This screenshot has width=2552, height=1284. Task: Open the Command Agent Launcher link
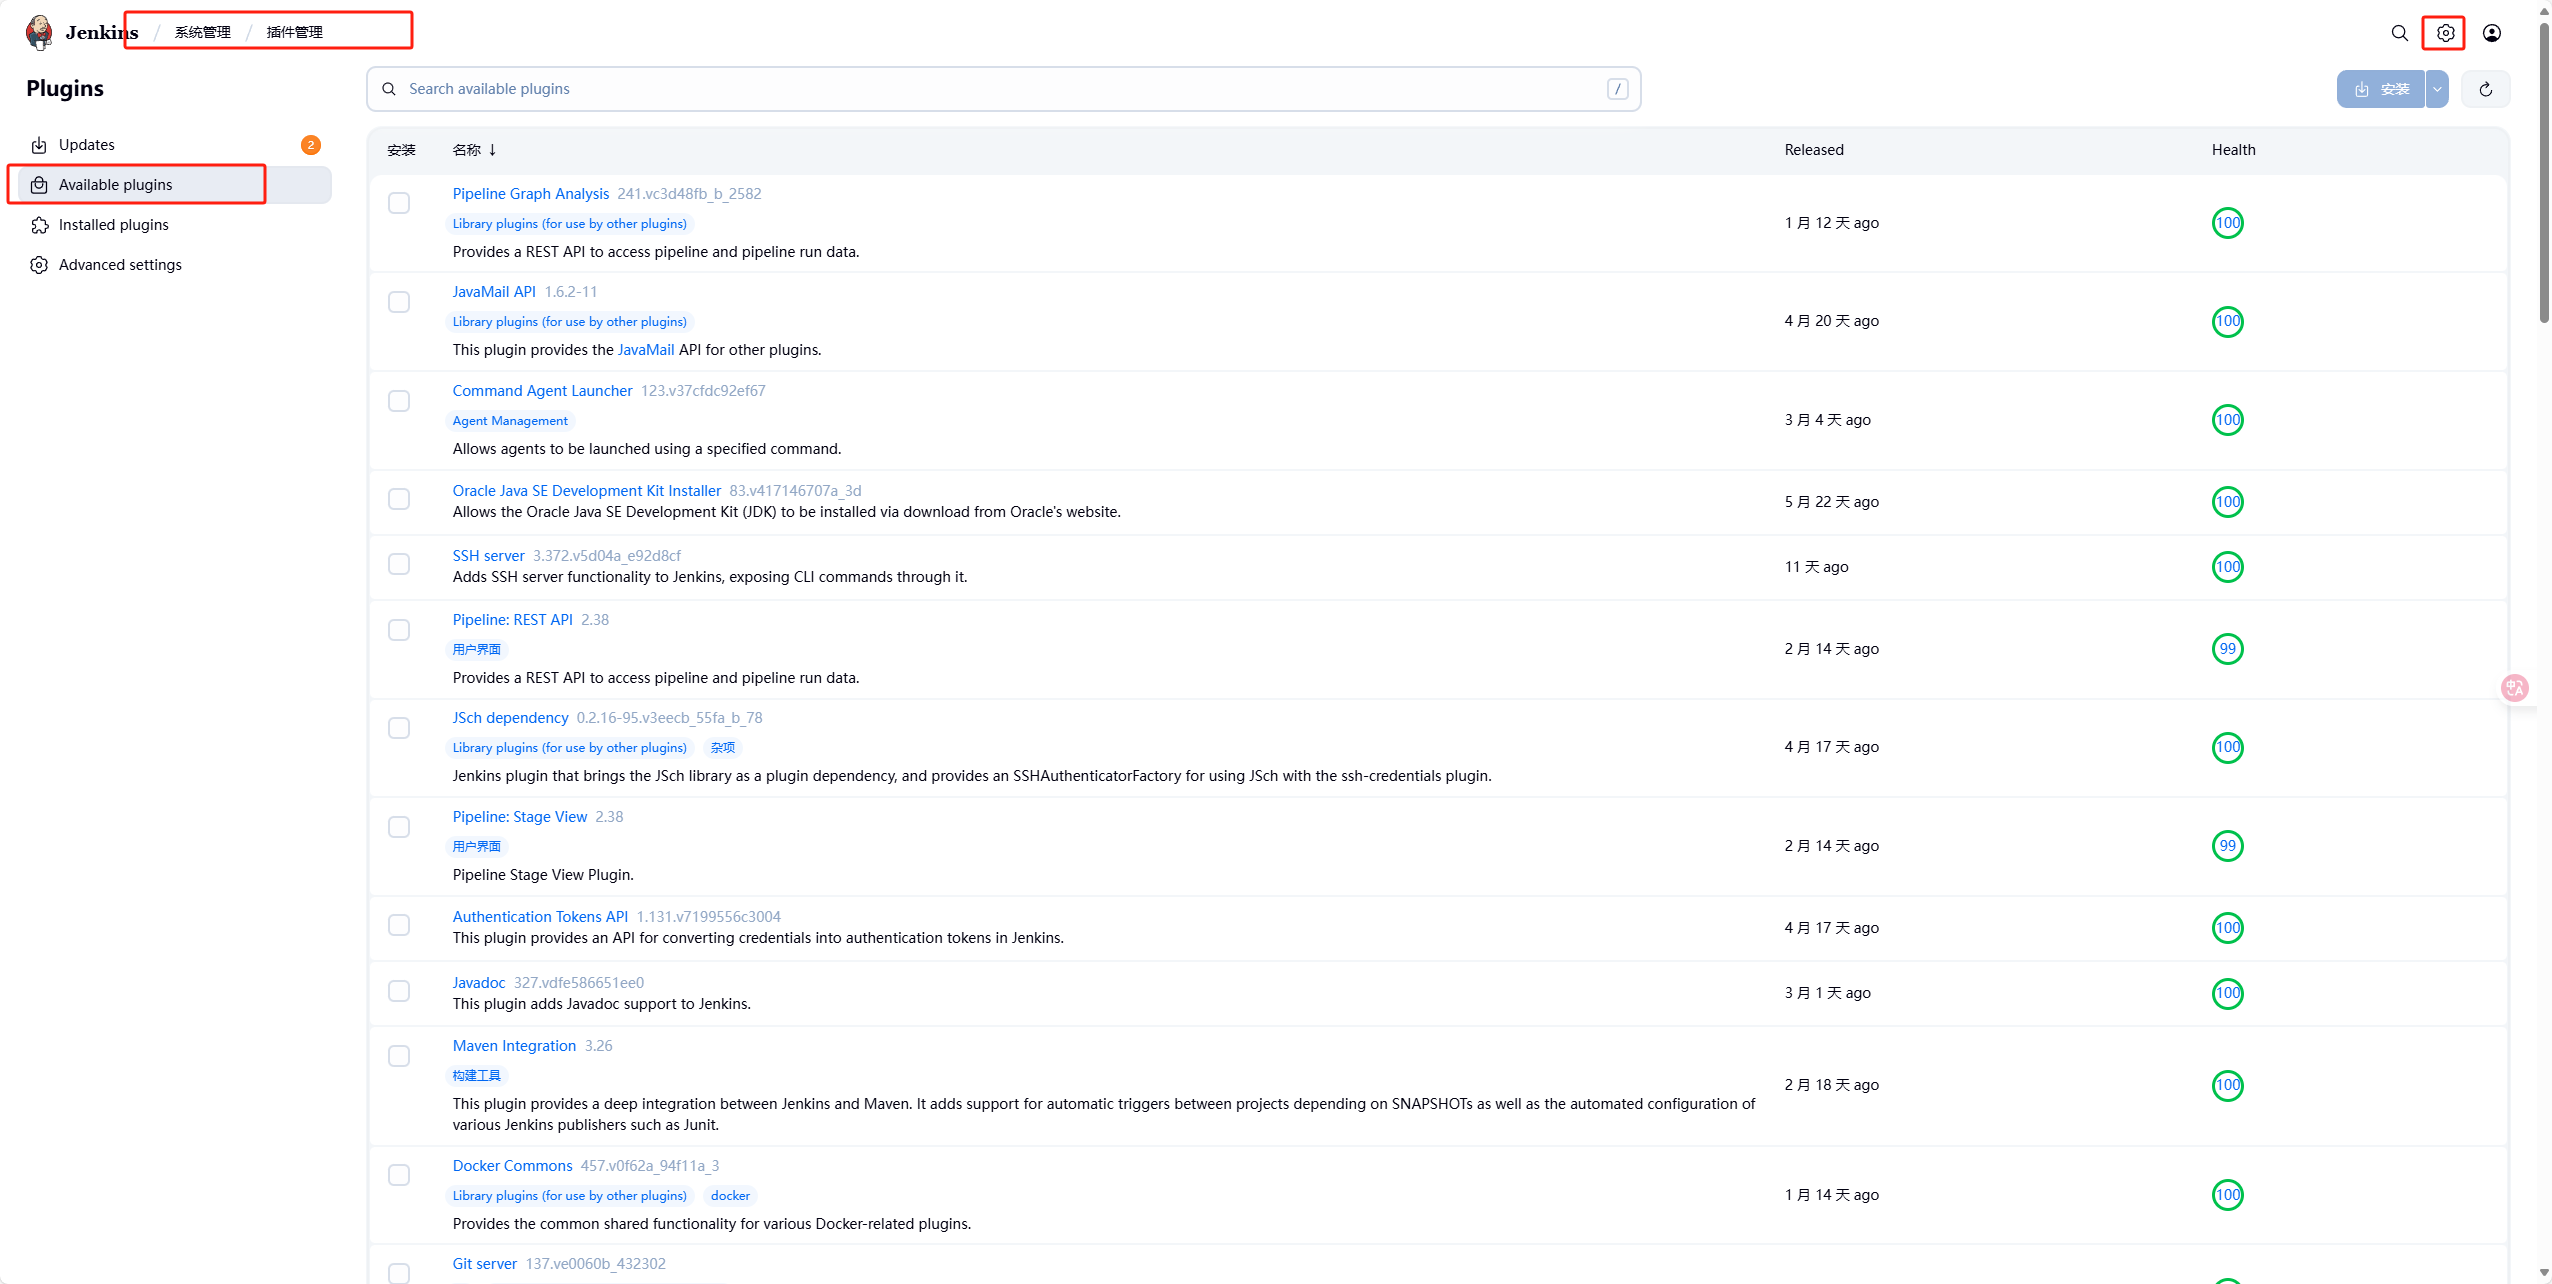[x=542, y=391]
